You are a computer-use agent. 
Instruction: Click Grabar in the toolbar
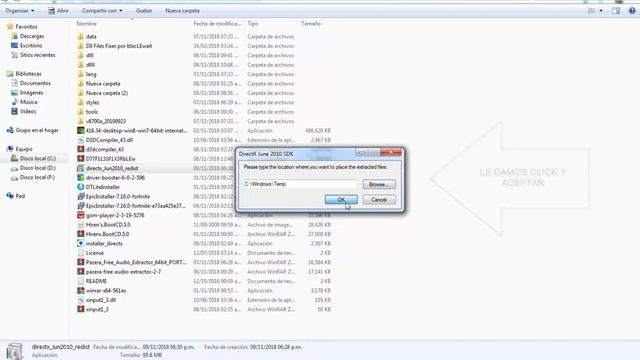pyautogui.click(x=144, y=11)
